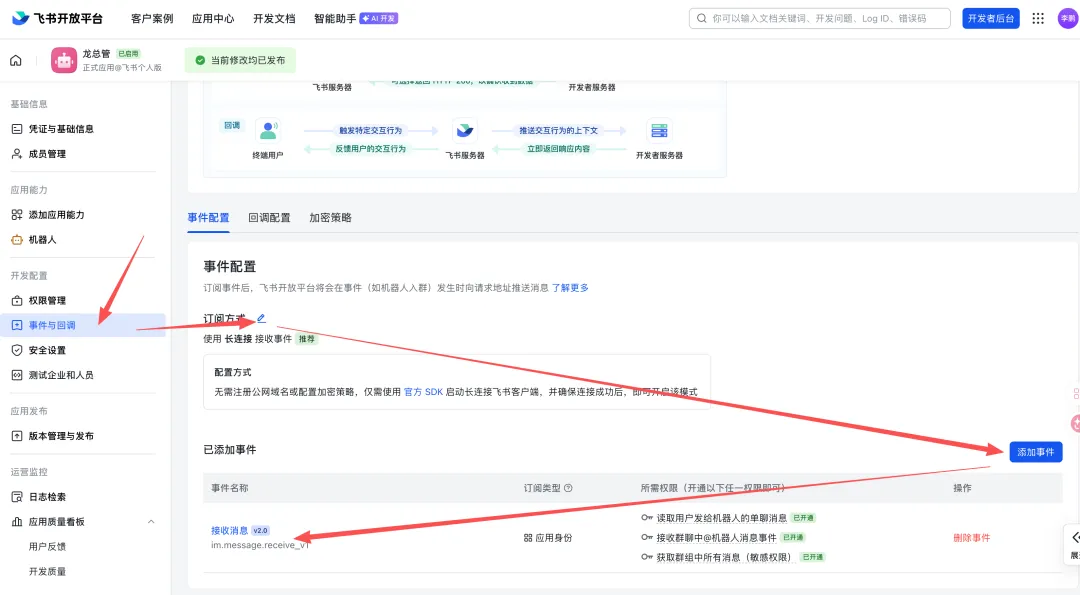Click the Feishu Open Platform logo
Viewport: 1080px width, 595px height.
coord(58,18)
